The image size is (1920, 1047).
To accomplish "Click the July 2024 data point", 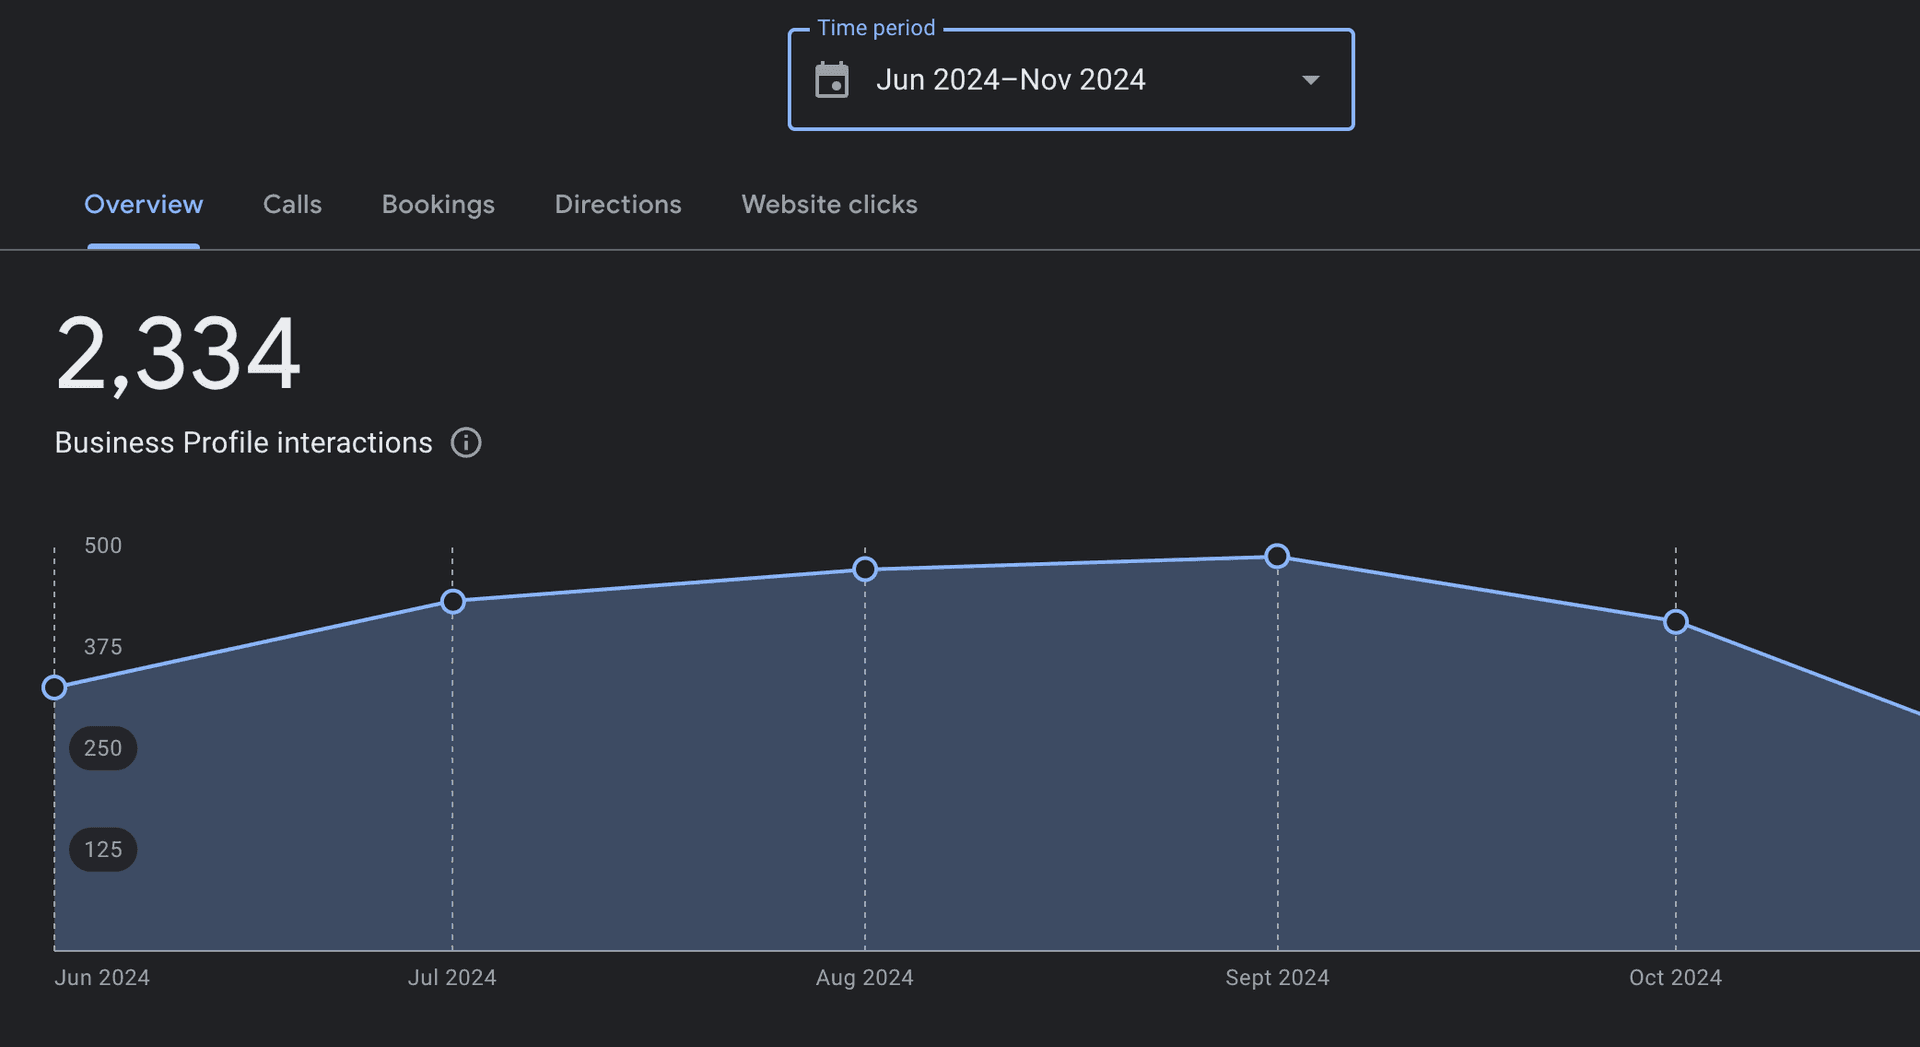I will [452, 602].
